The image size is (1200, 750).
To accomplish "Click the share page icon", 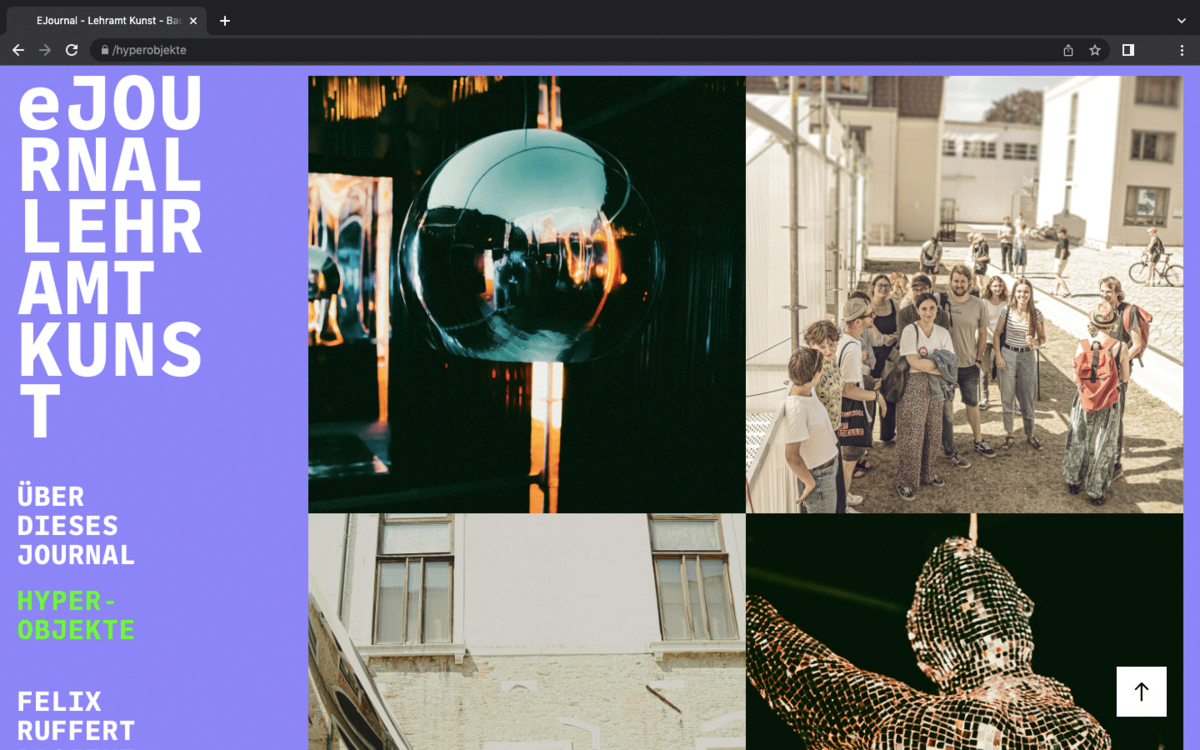I will [x=1068, y=50].
